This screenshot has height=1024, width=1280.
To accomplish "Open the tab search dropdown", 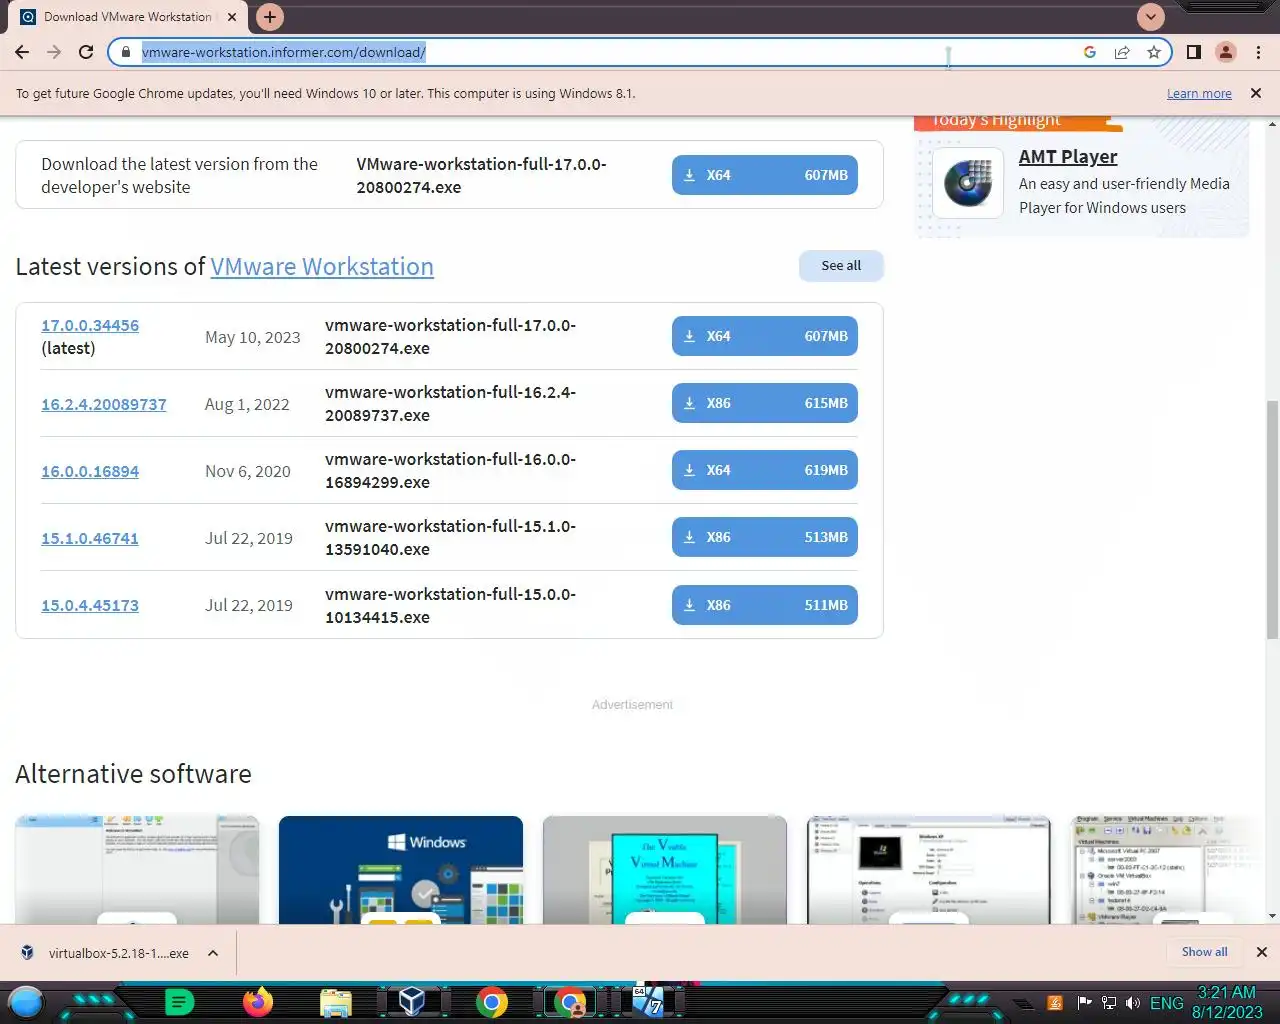I will (1151, 16).
